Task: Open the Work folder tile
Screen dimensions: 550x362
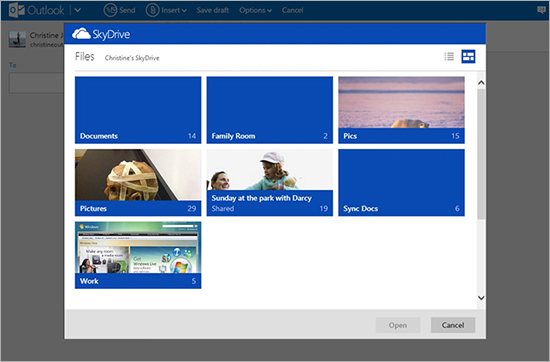Action: point(138,255)
